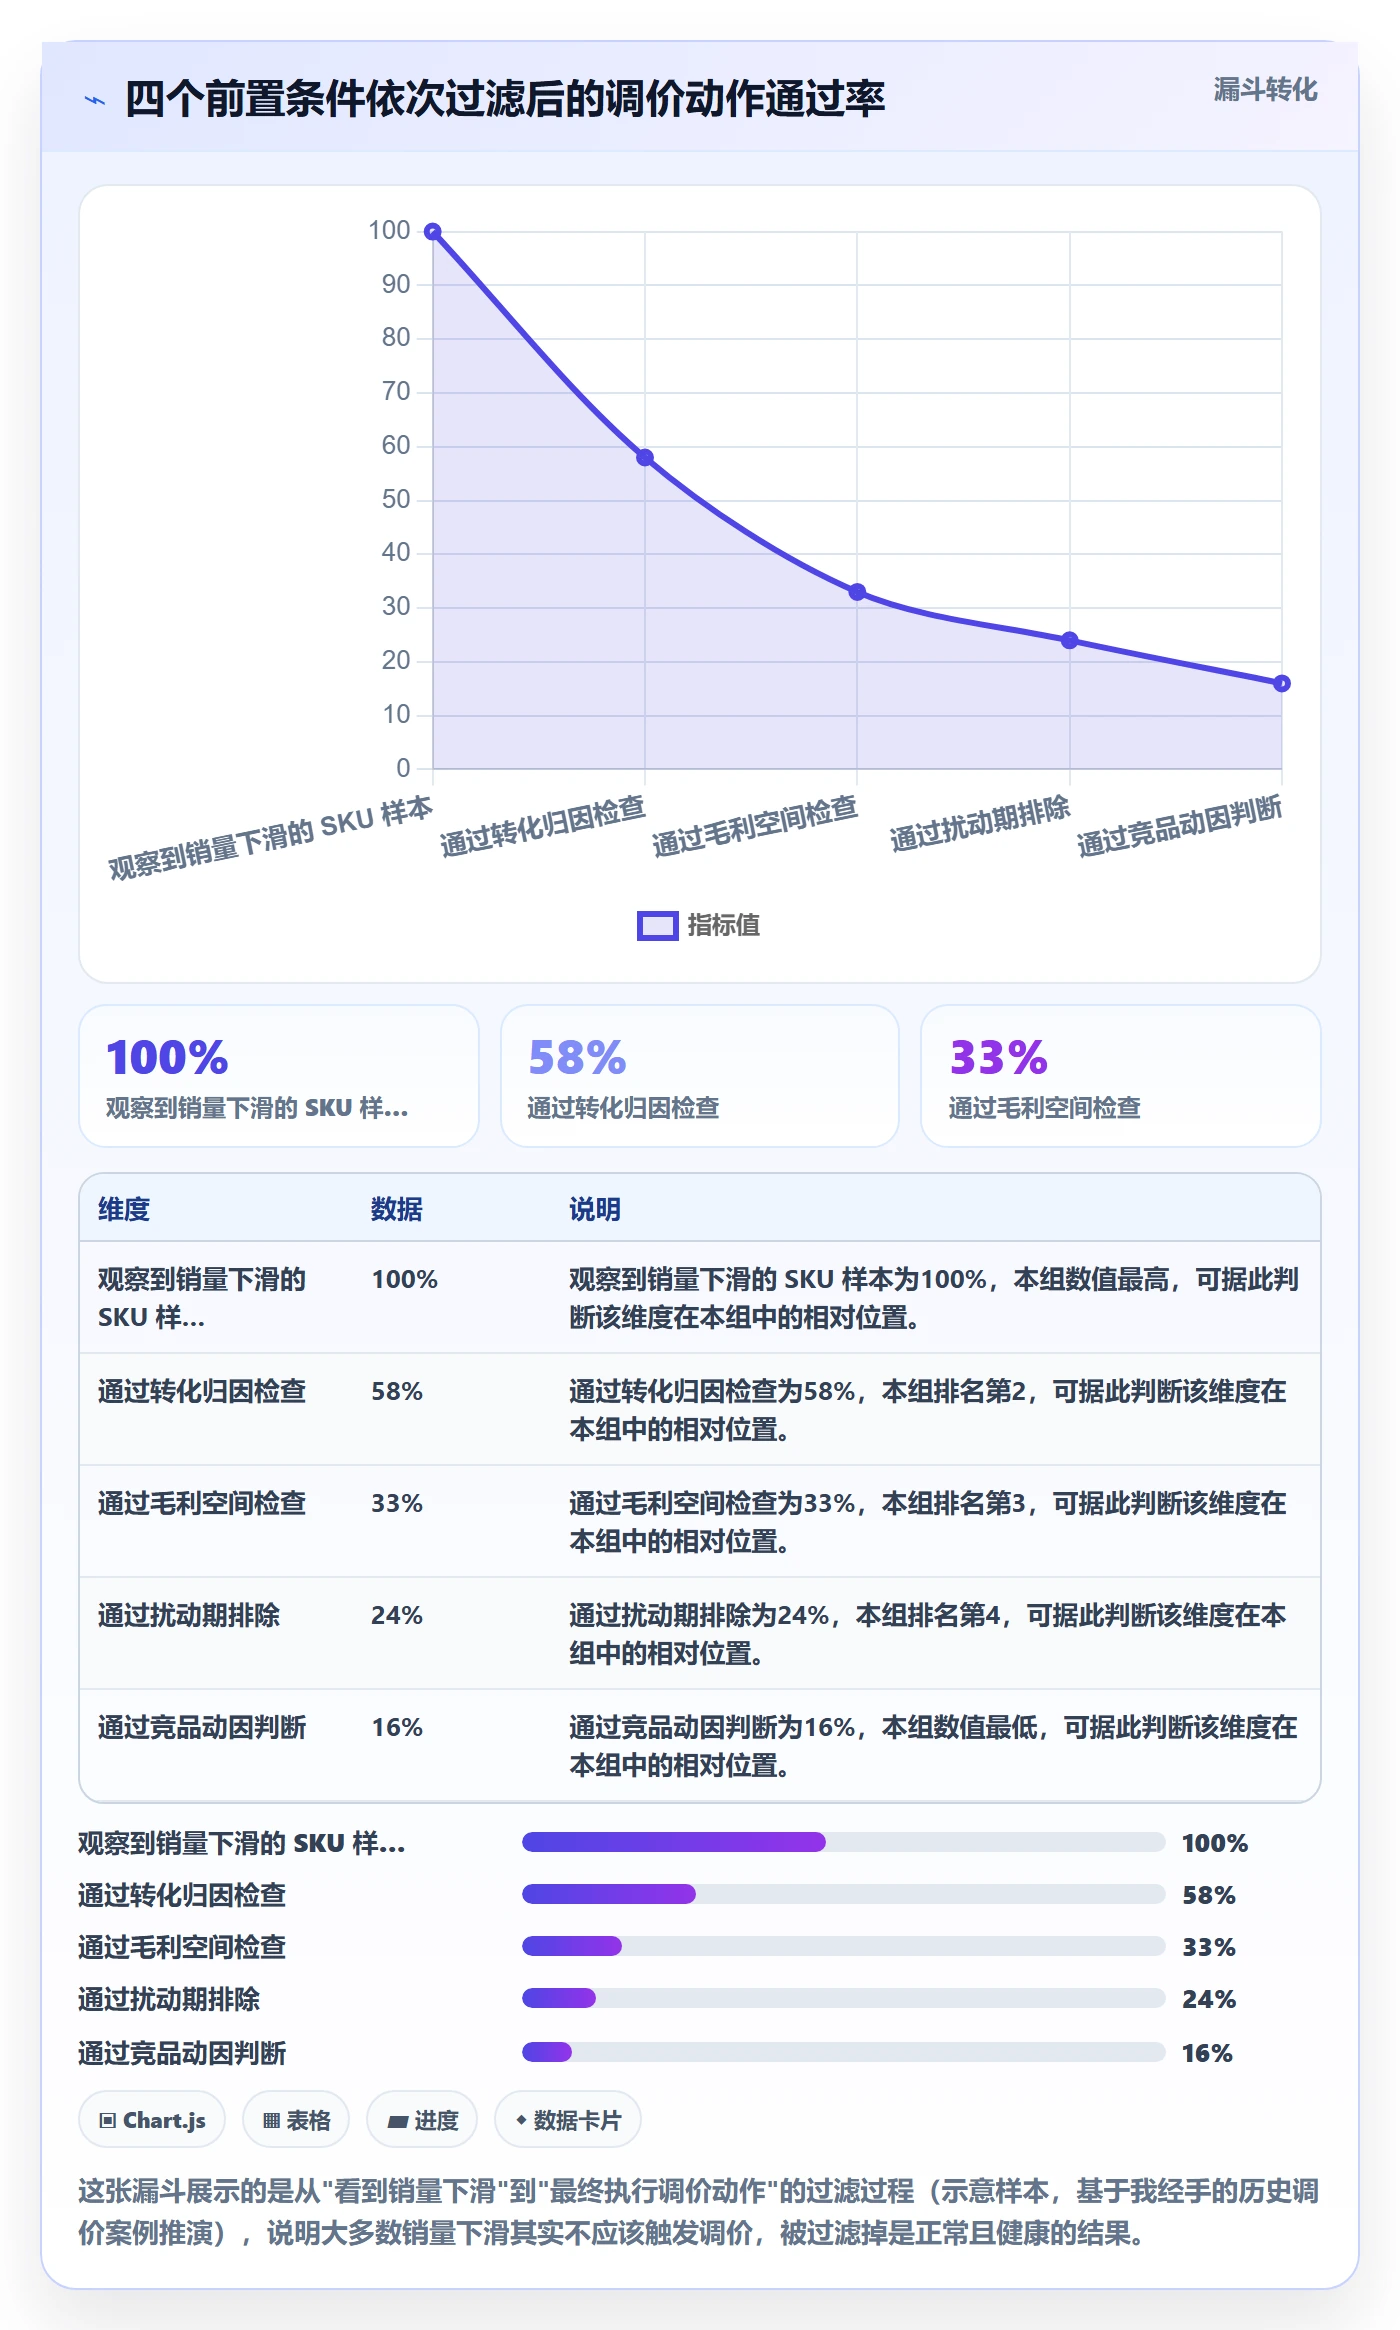
Task: Click the 漏斗转化 tag in the header
Action: coord(1265,90)
